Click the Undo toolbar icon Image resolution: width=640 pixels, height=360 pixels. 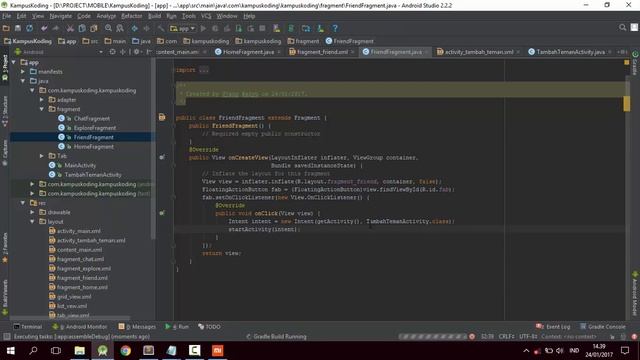tap(44, 28)
